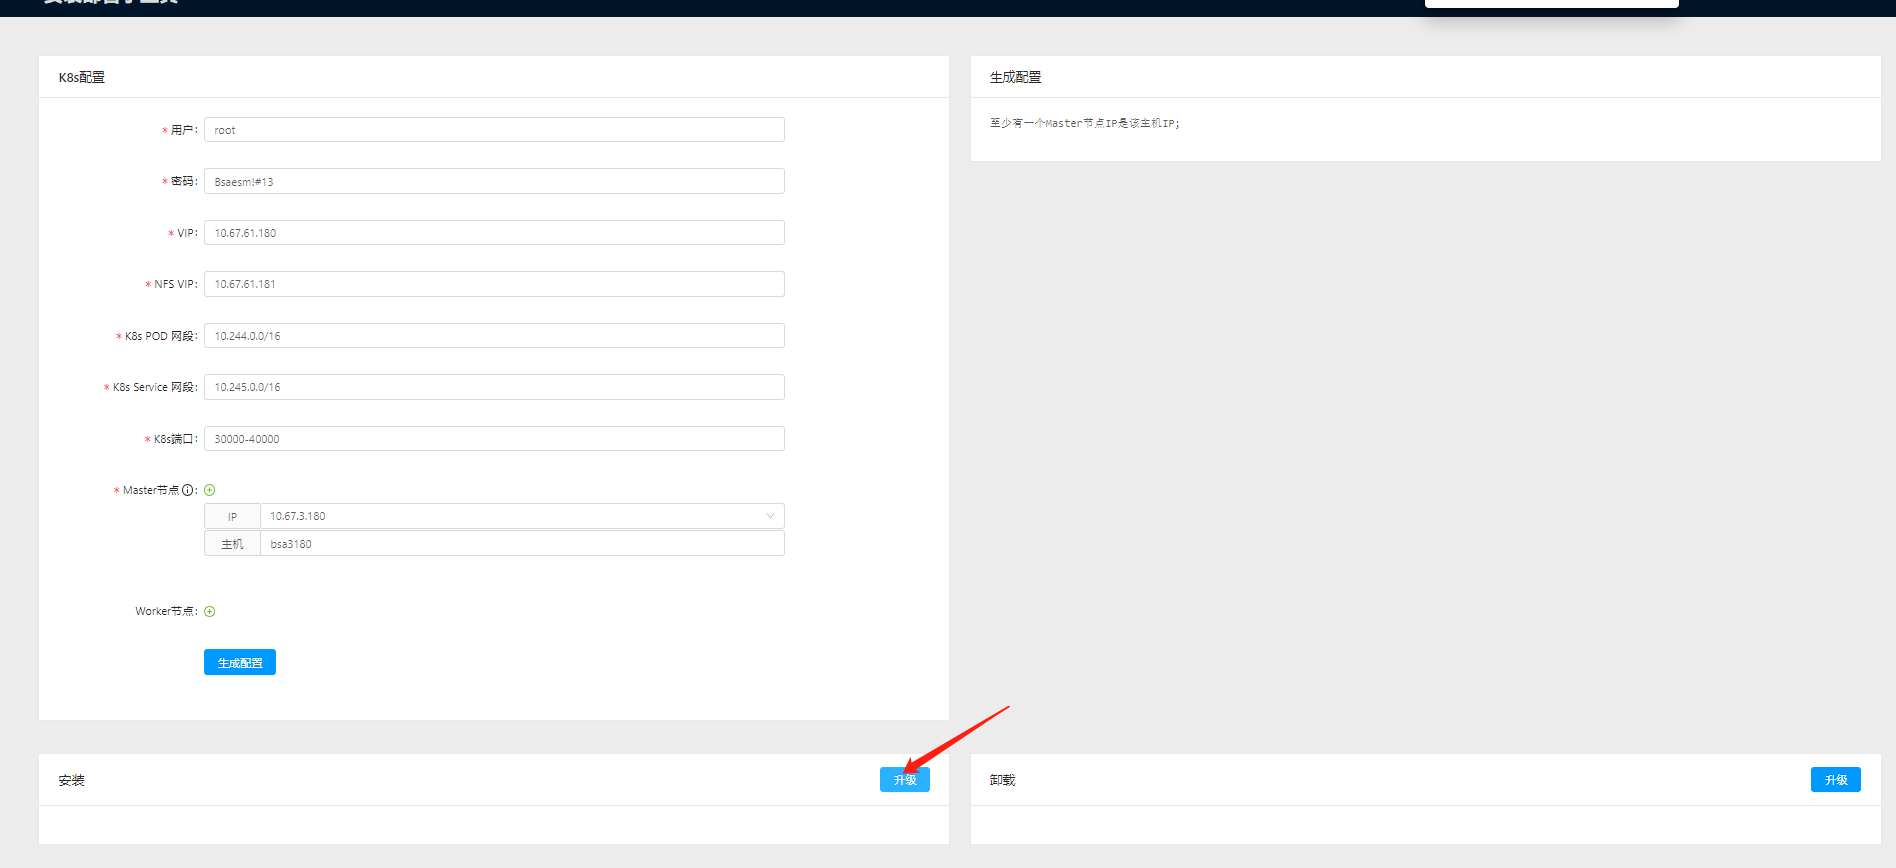The image size is (1896, 868).
Task: Focus the K8s POD 网段 input
Action: tap(494, 336)
